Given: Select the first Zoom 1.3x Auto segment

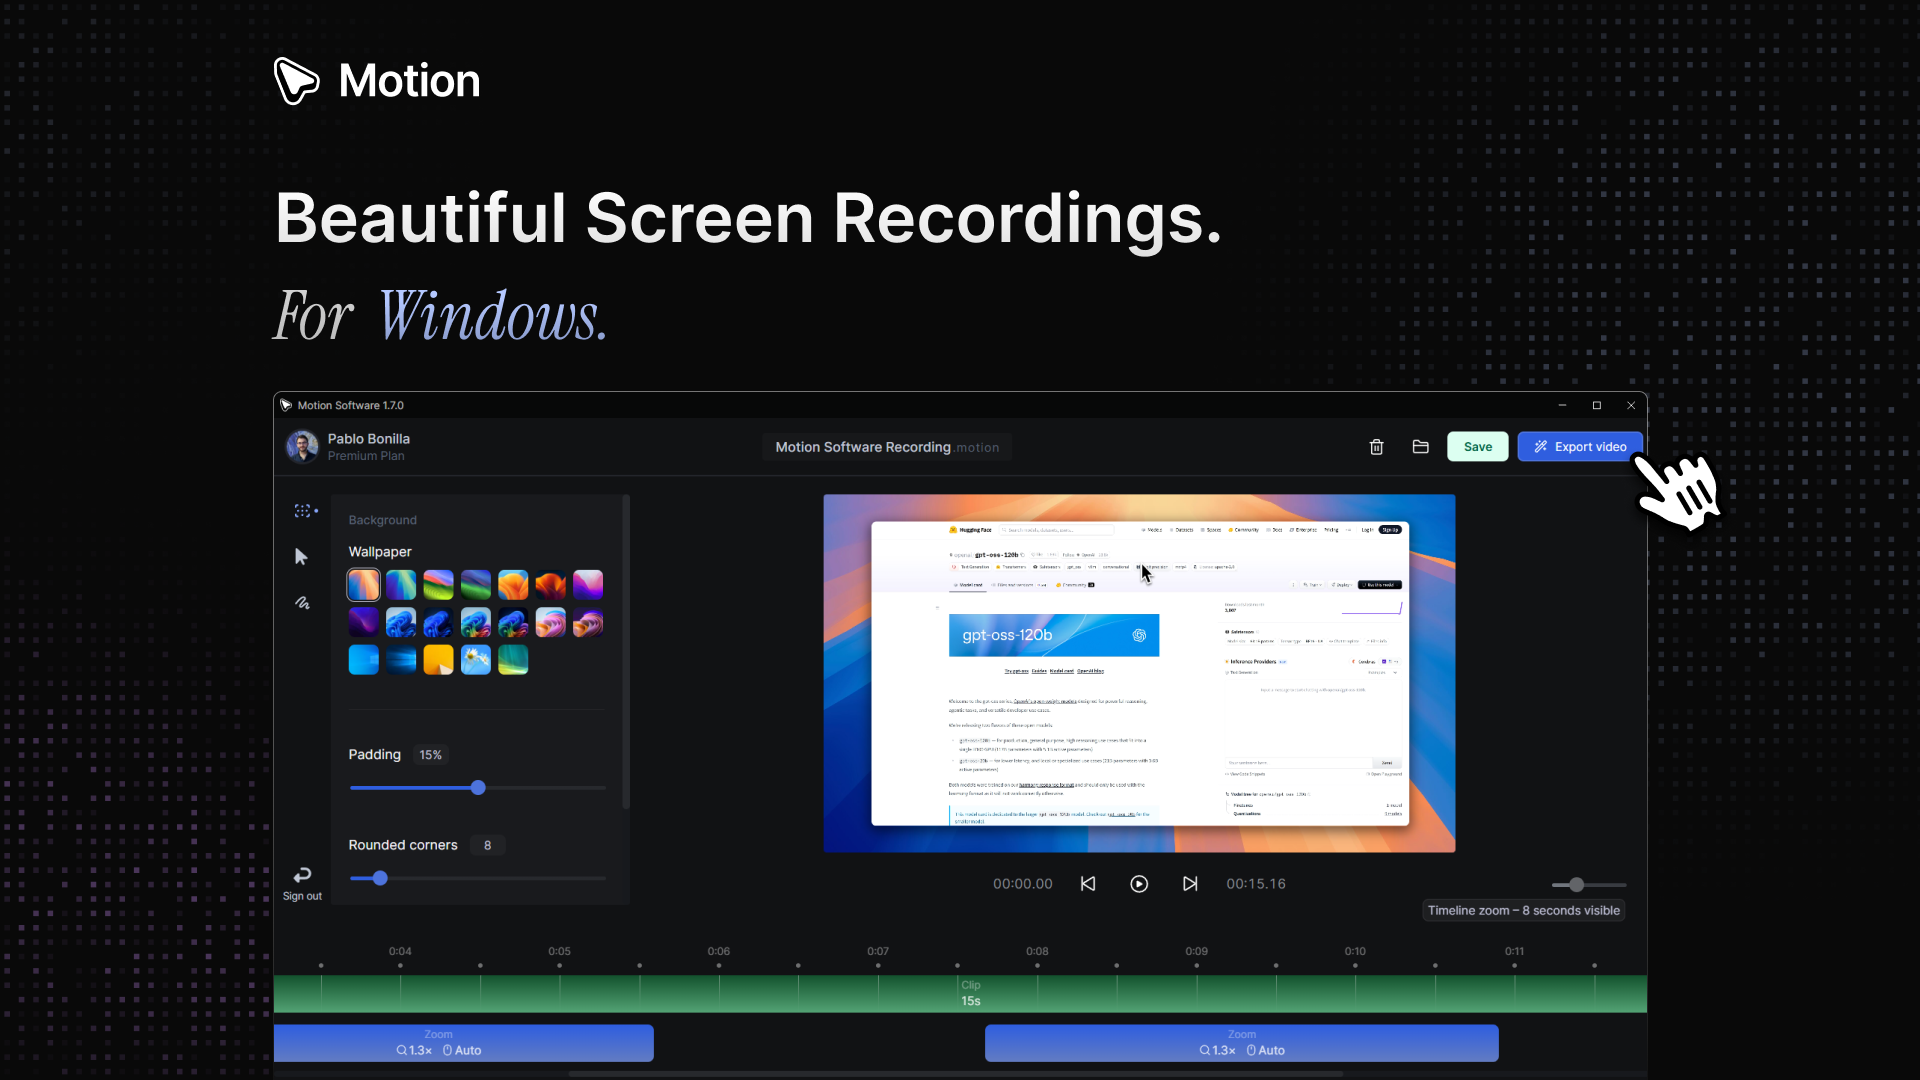Looking at the screenshot, I should pos(463,1042).
